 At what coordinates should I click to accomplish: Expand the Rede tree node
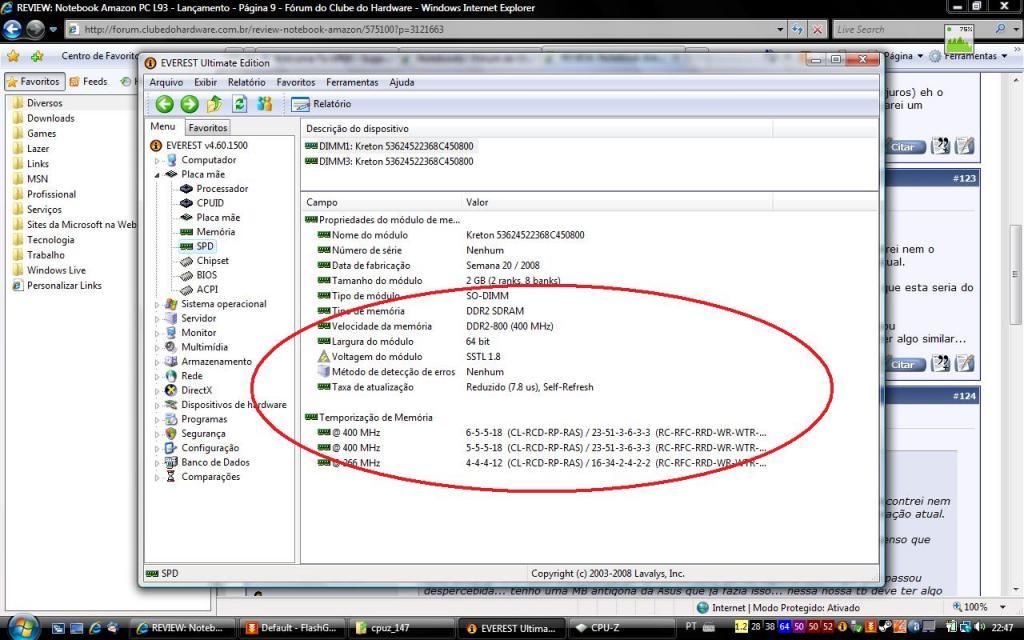157,376
